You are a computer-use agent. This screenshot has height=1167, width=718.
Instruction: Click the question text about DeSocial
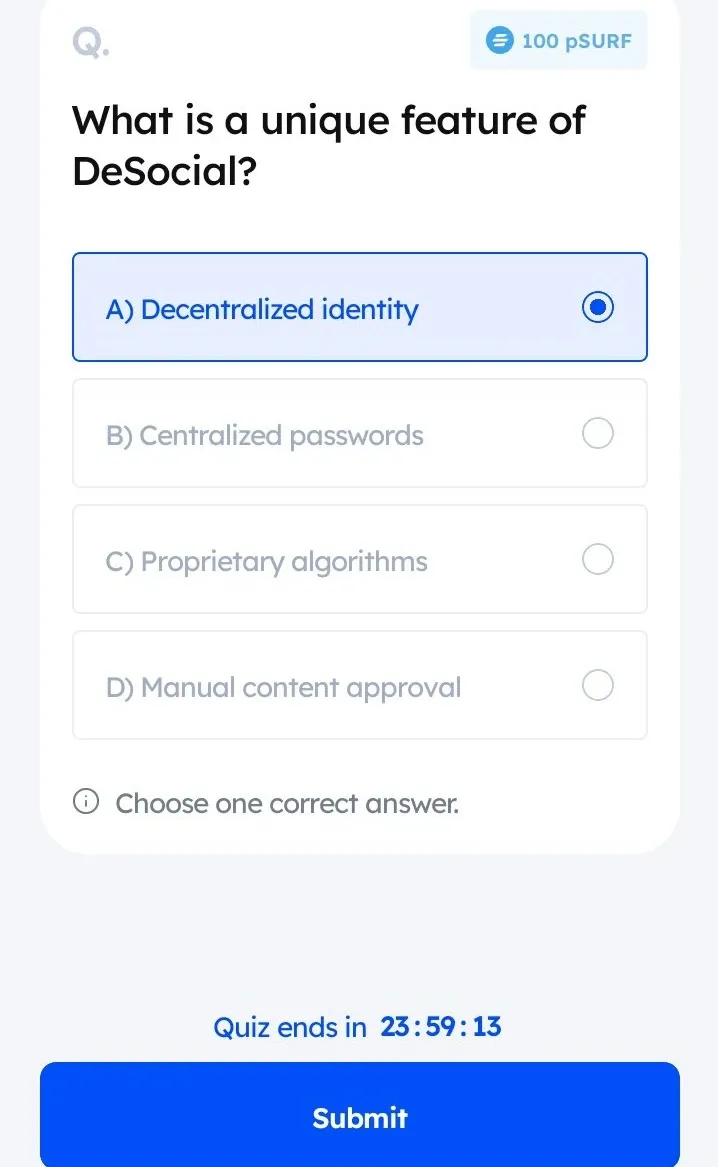tap(328, 145)
